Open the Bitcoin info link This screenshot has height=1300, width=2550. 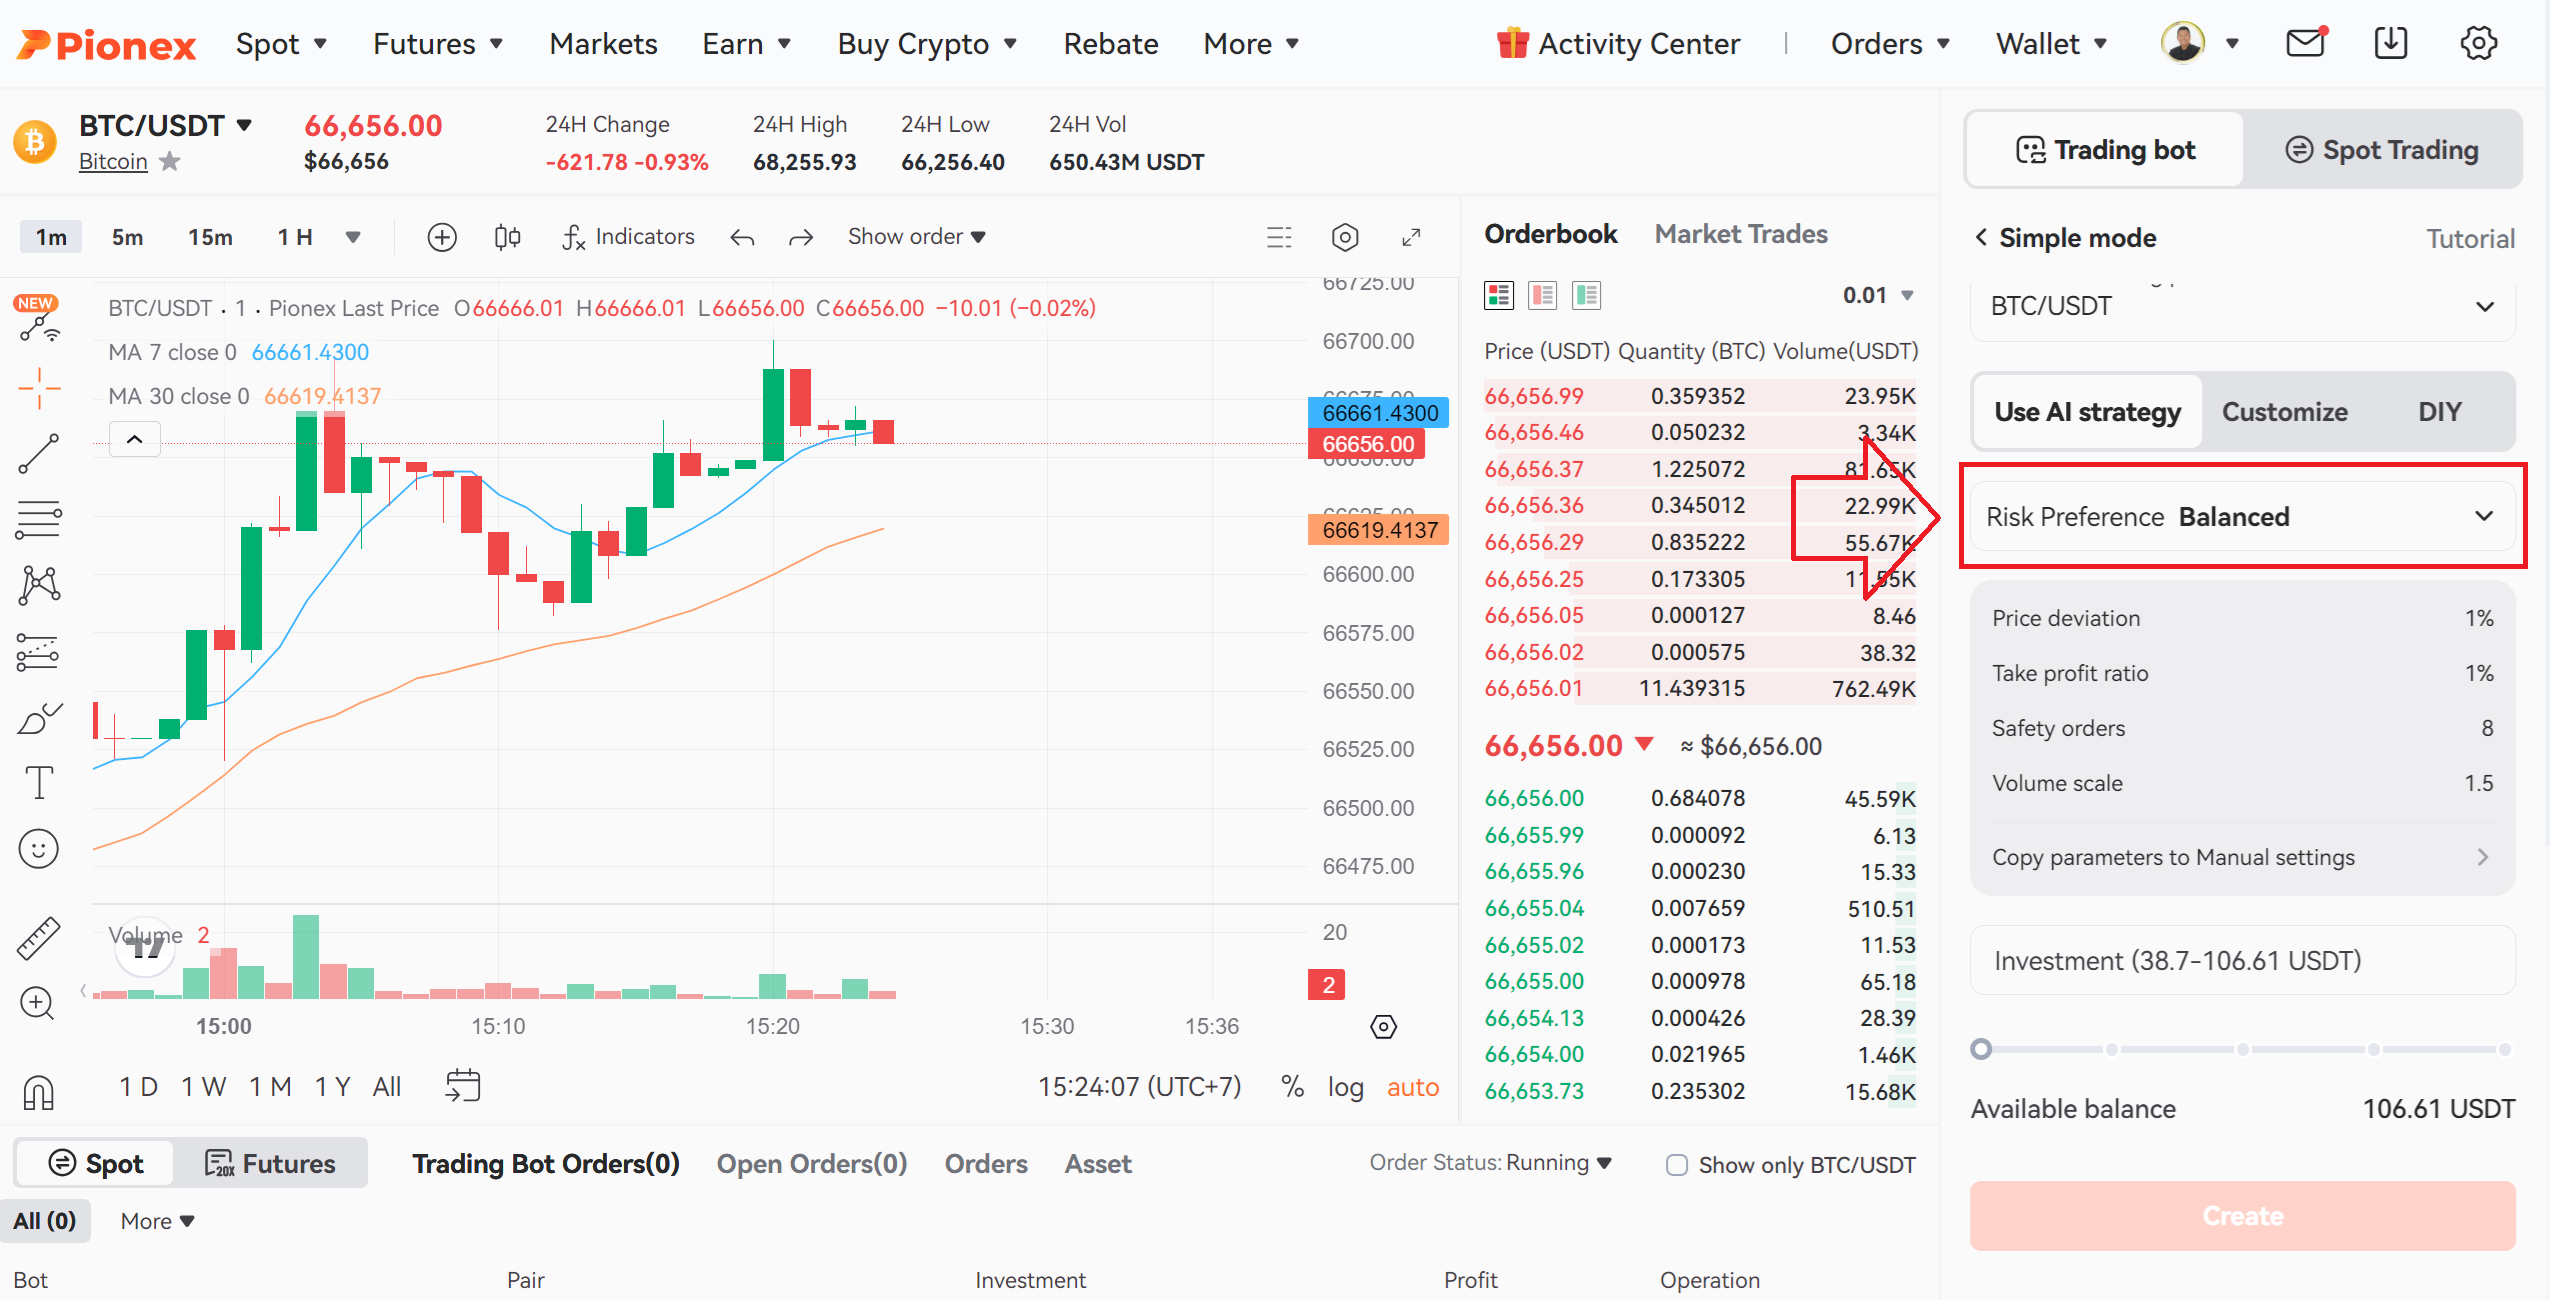pos(113,161)
